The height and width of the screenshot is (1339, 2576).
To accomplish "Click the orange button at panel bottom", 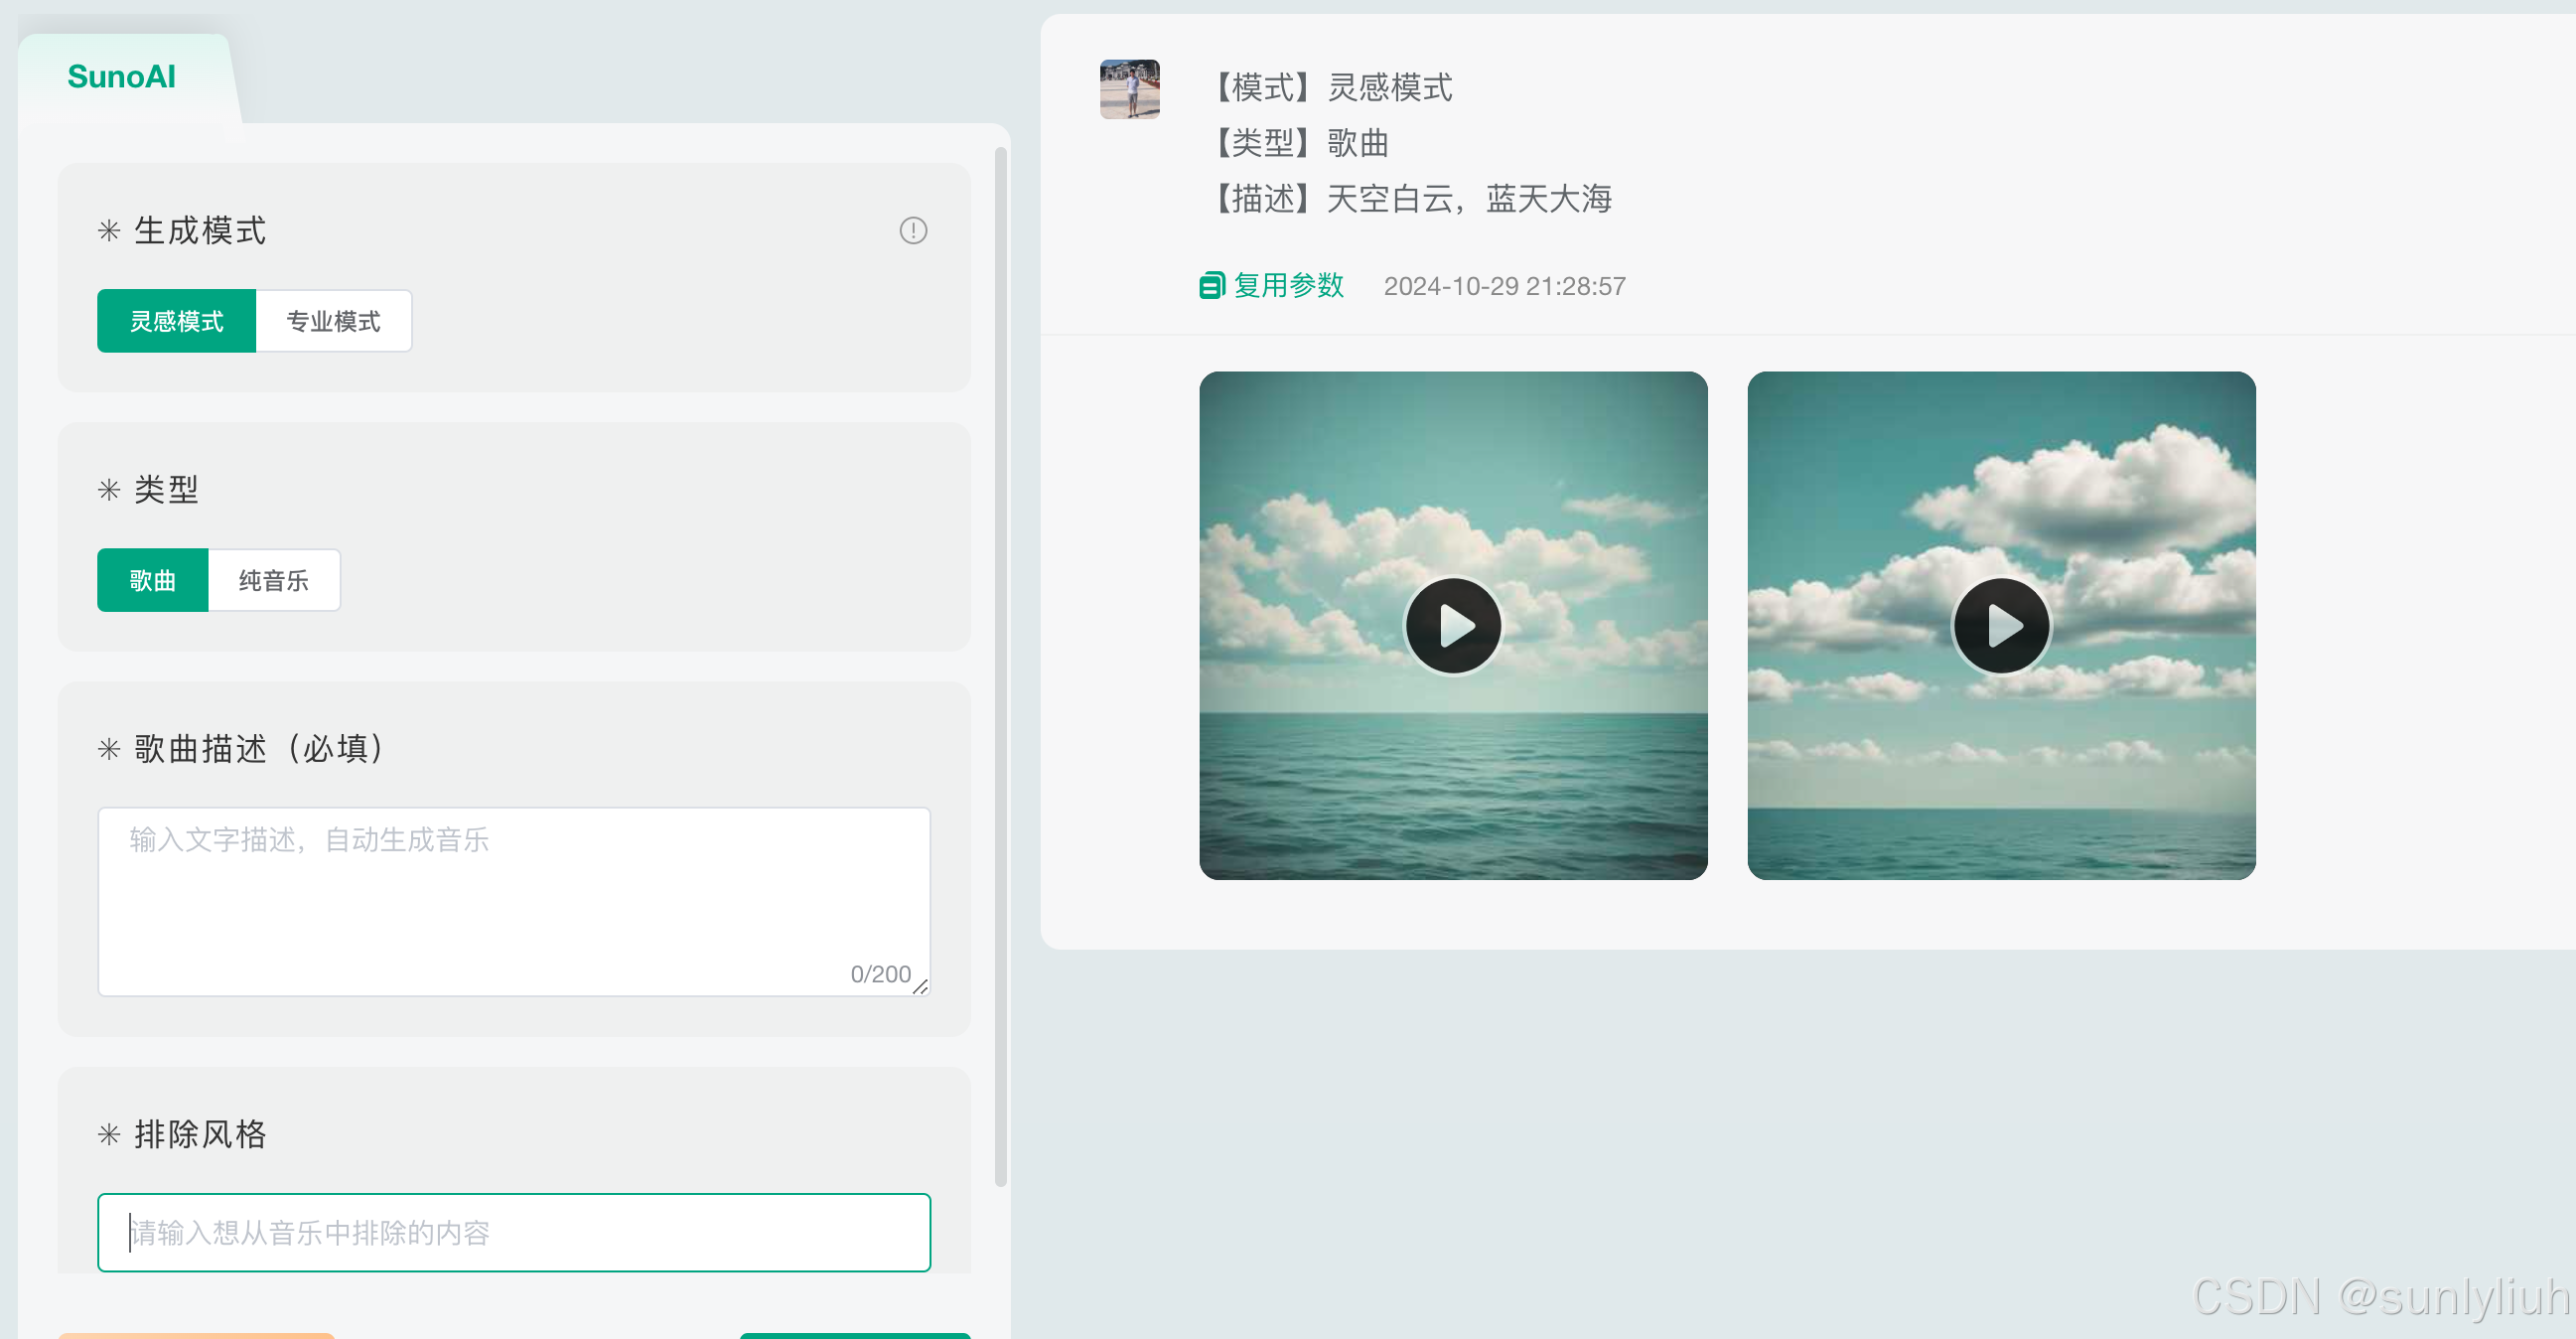I will click(196, 1335).
